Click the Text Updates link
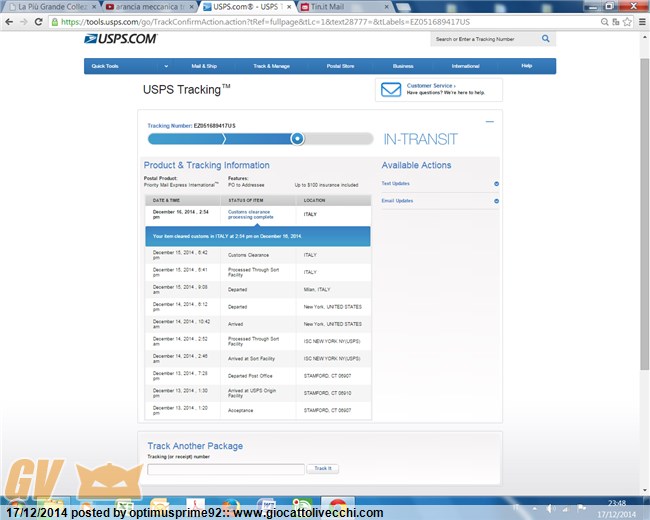The image size is (650, 520). [x=395, y=183]
